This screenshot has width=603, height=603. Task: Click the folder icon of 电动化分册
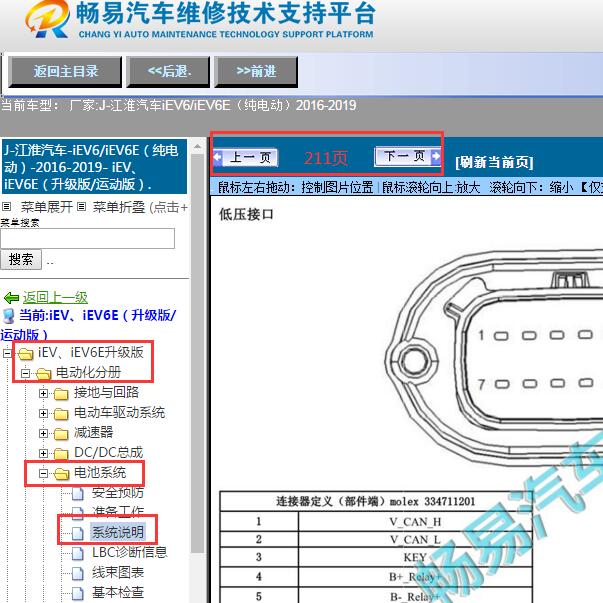tap(44, 373)
